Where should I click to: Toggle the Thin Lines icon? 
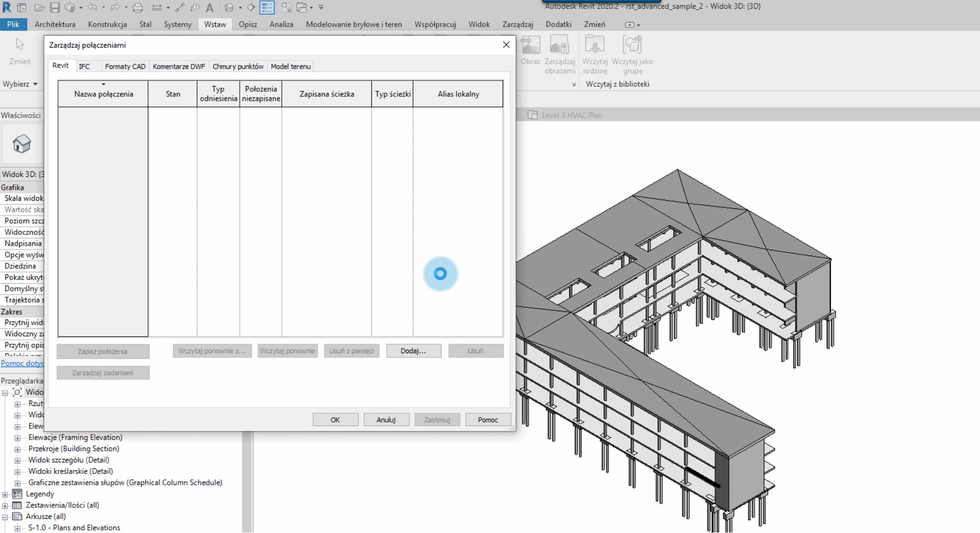(267, 7)
